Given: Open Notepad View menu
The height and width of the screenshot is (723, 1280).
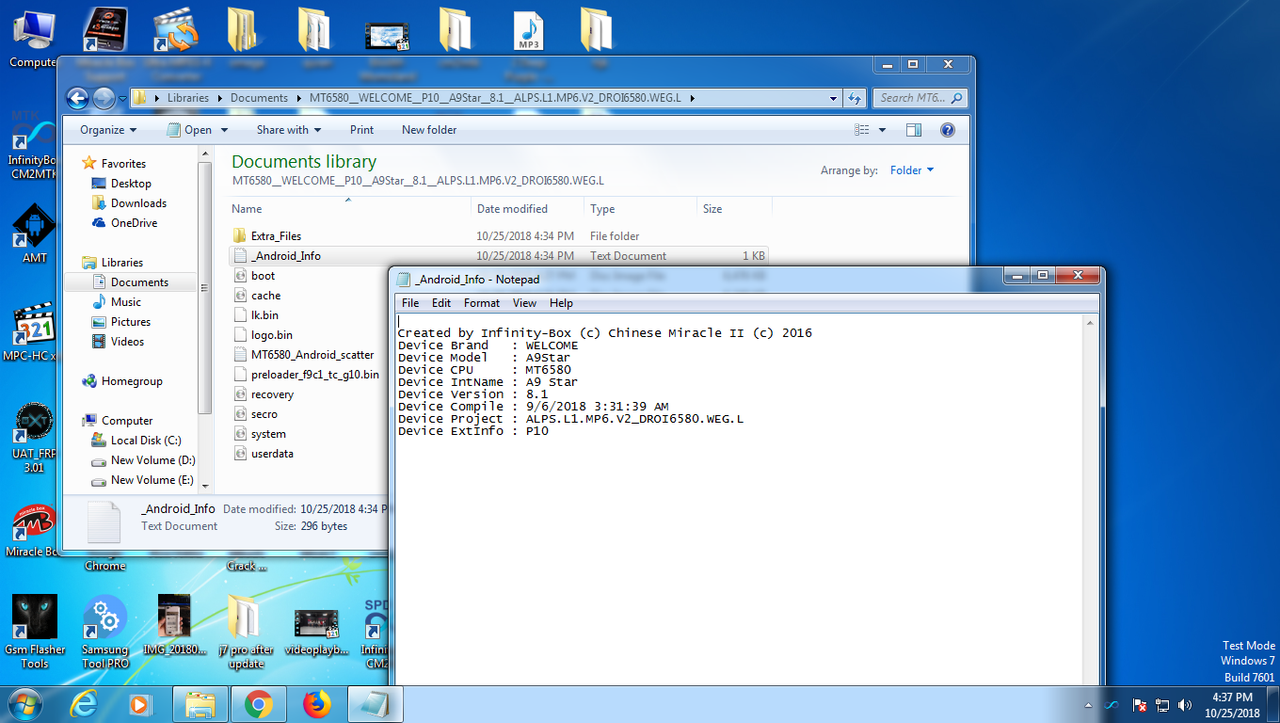Looking at the screenshot, I should pos(525,303).
